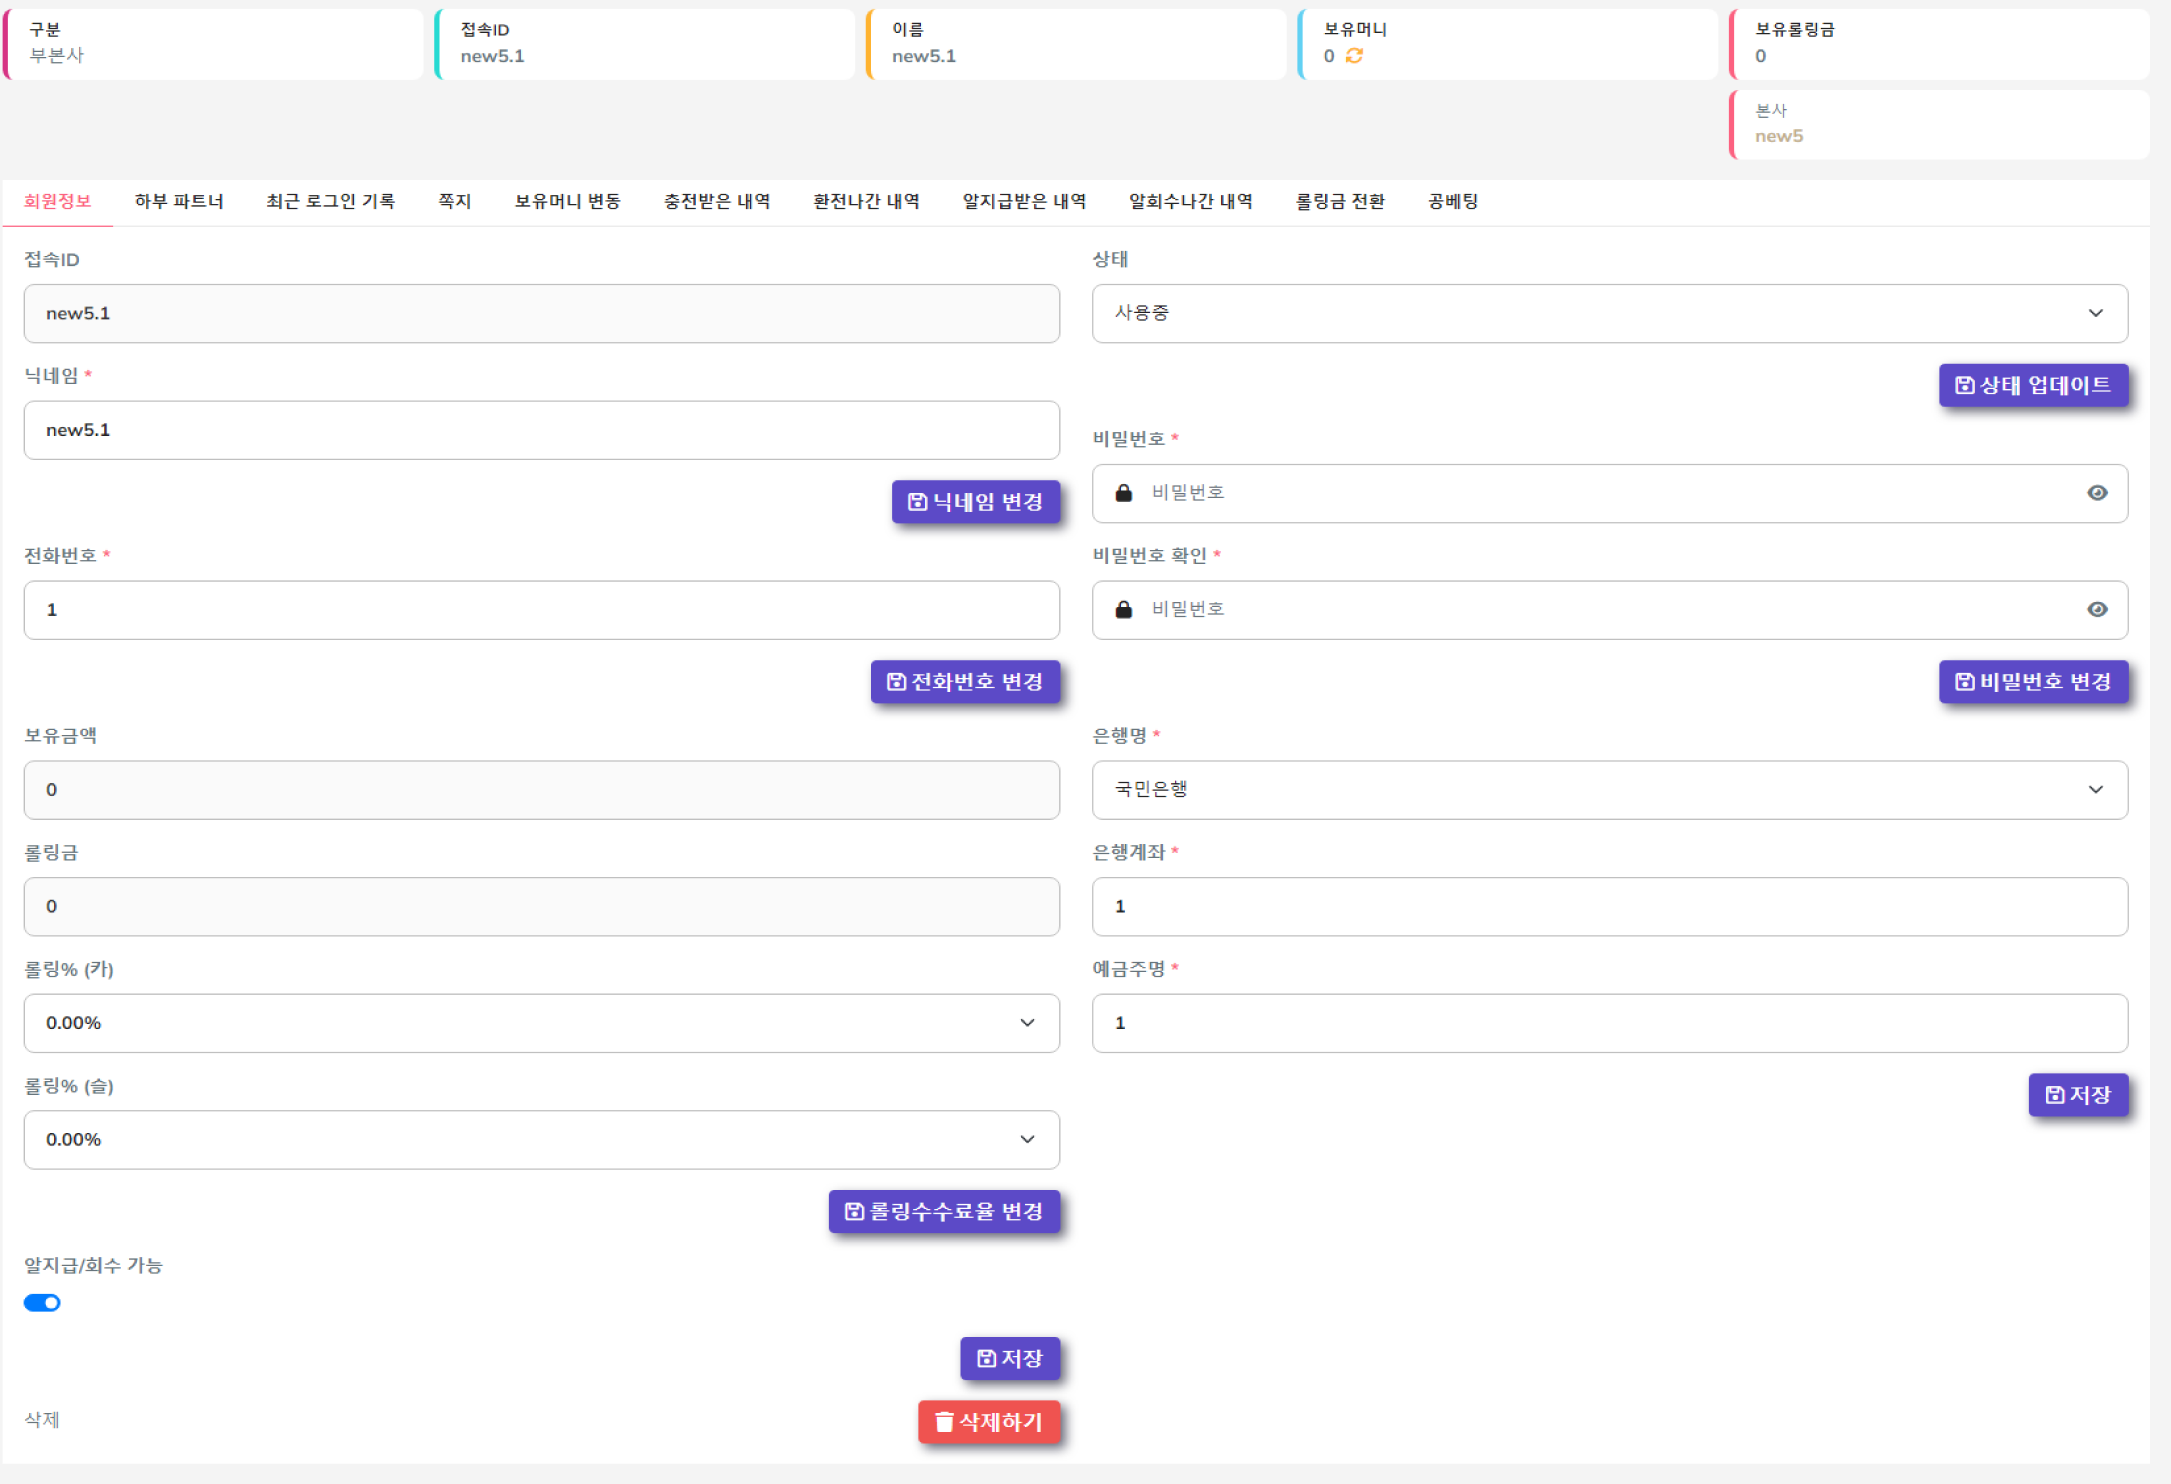Show password via eye icon in 비밀번호
Screen dimensions: 2171x1484
(x=2097, y=493)
